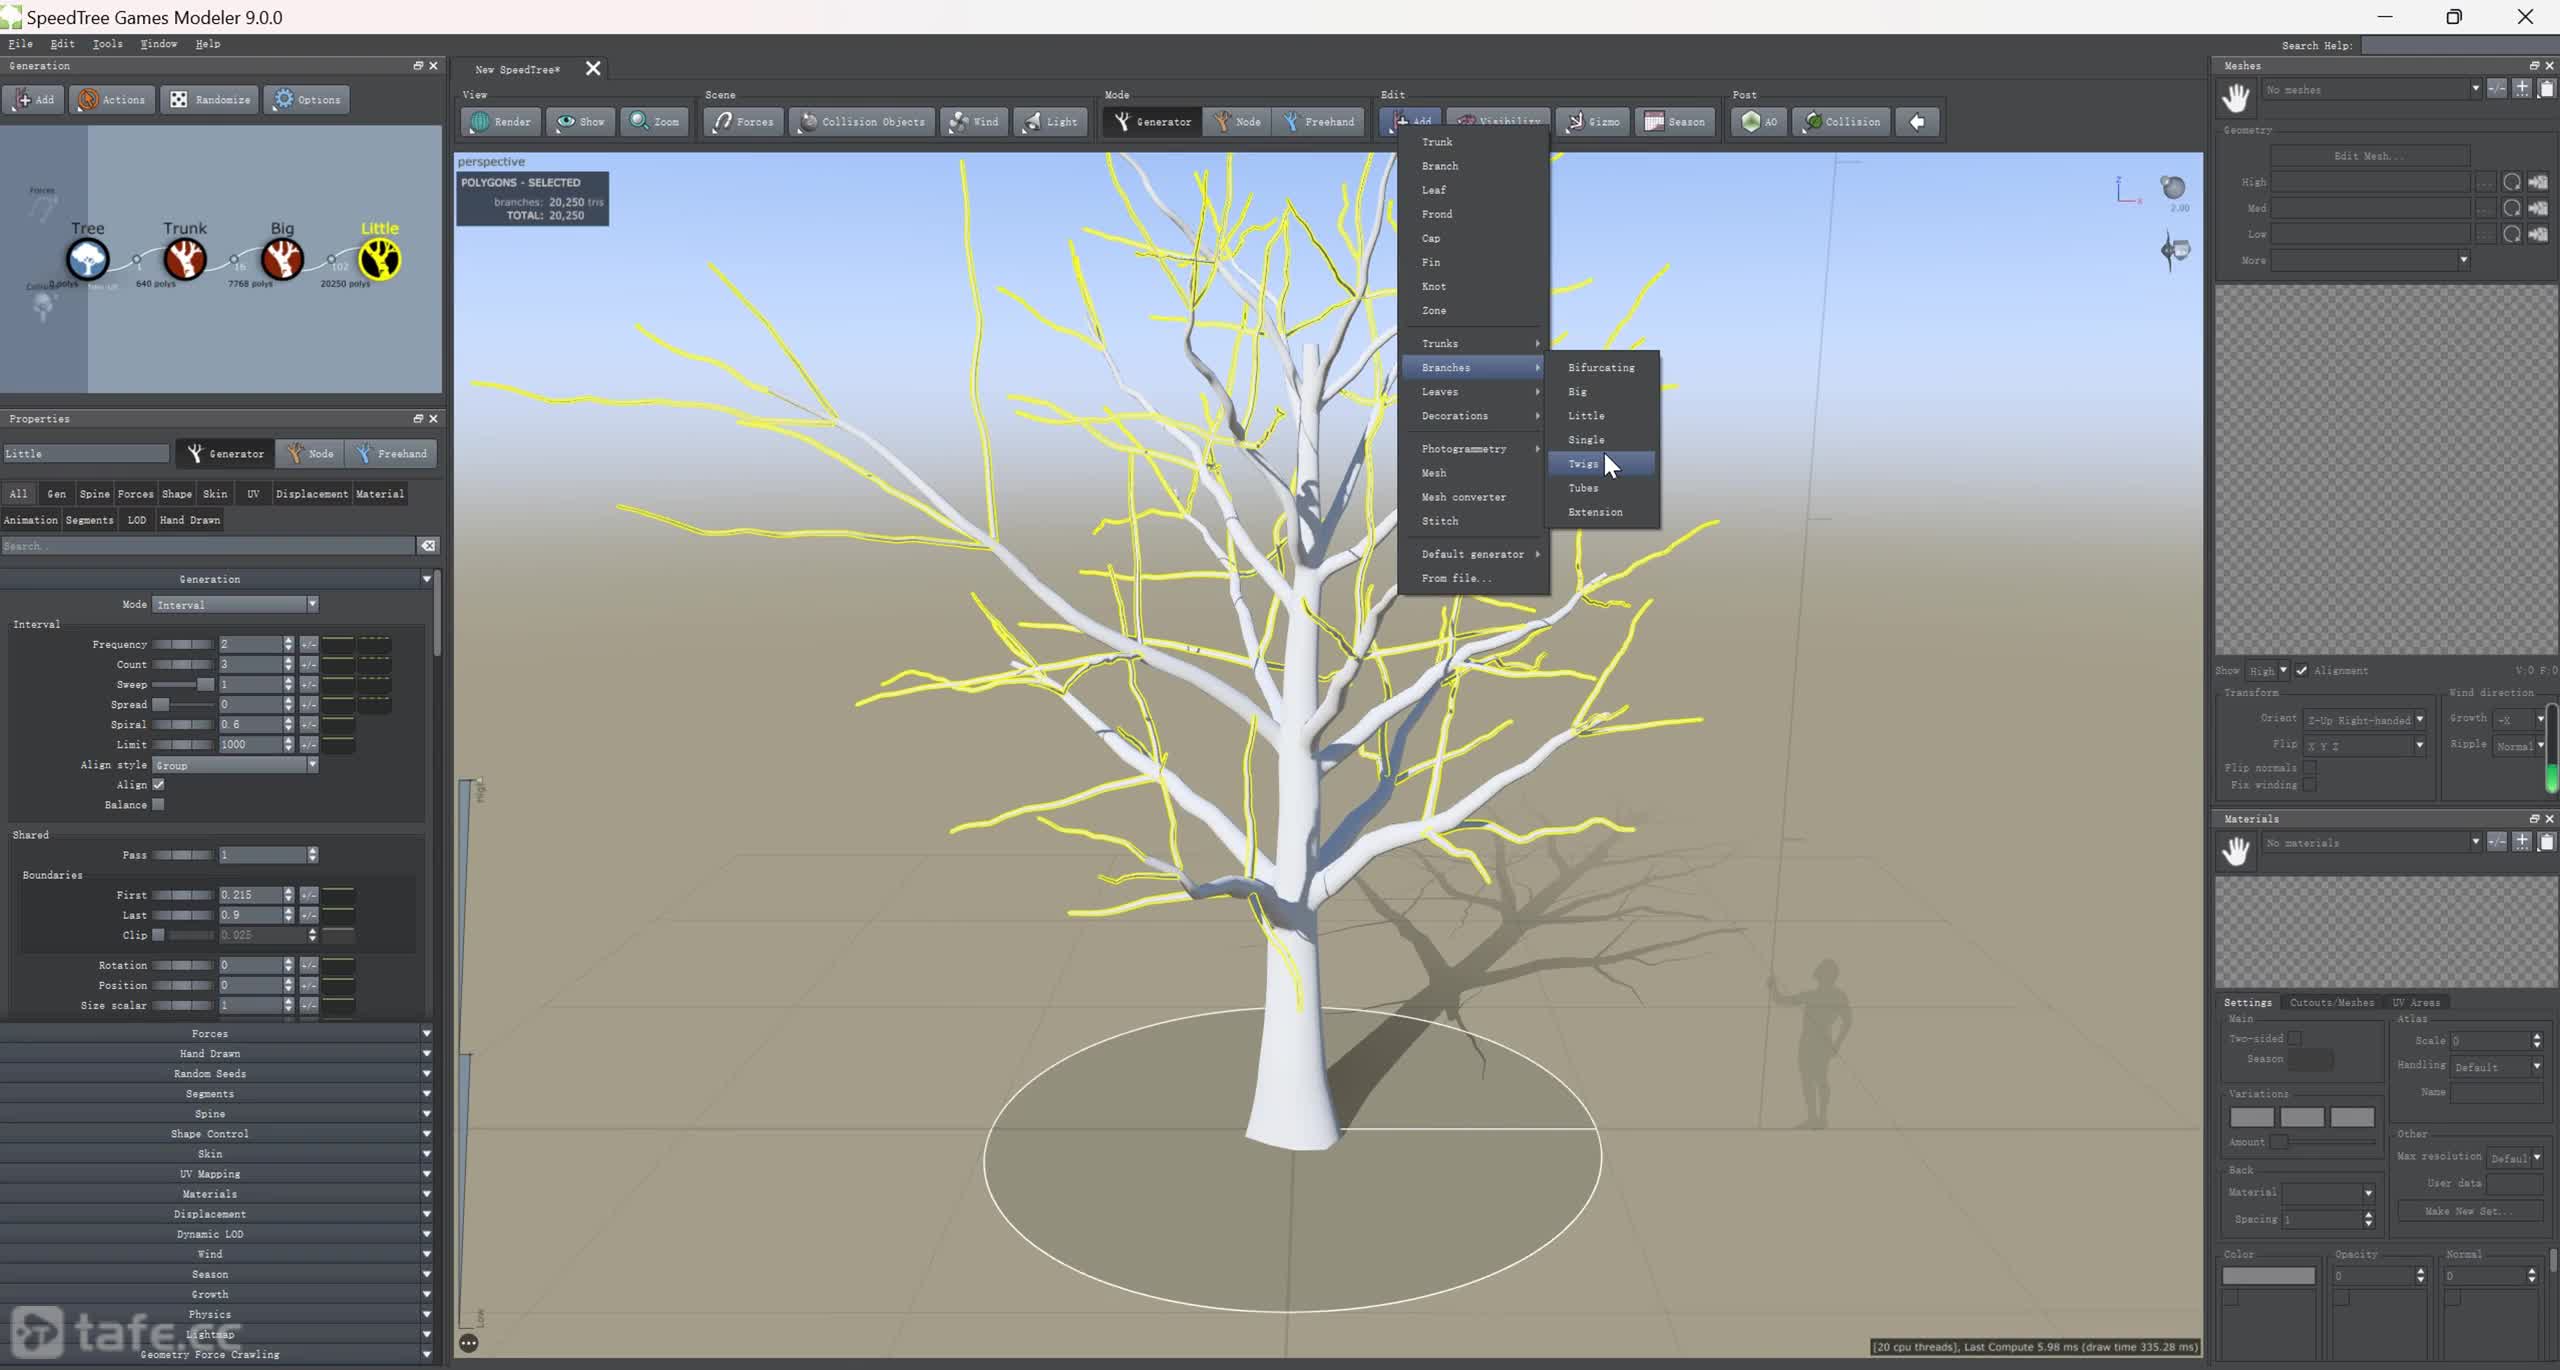Click the Wind scene button

974,122
